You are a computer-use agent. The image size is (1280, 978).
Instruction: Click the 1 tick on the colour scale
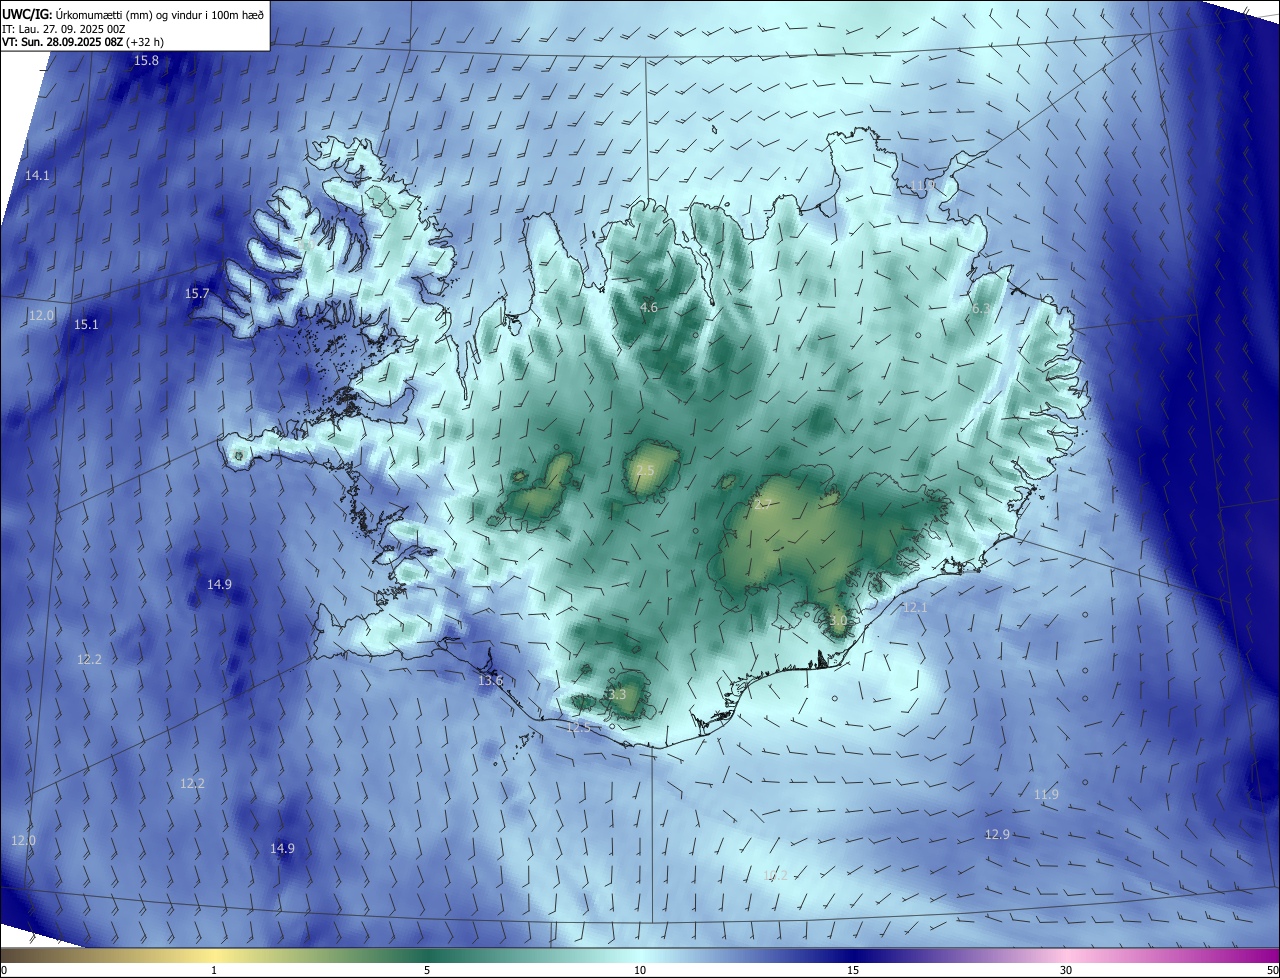point(214,970)
